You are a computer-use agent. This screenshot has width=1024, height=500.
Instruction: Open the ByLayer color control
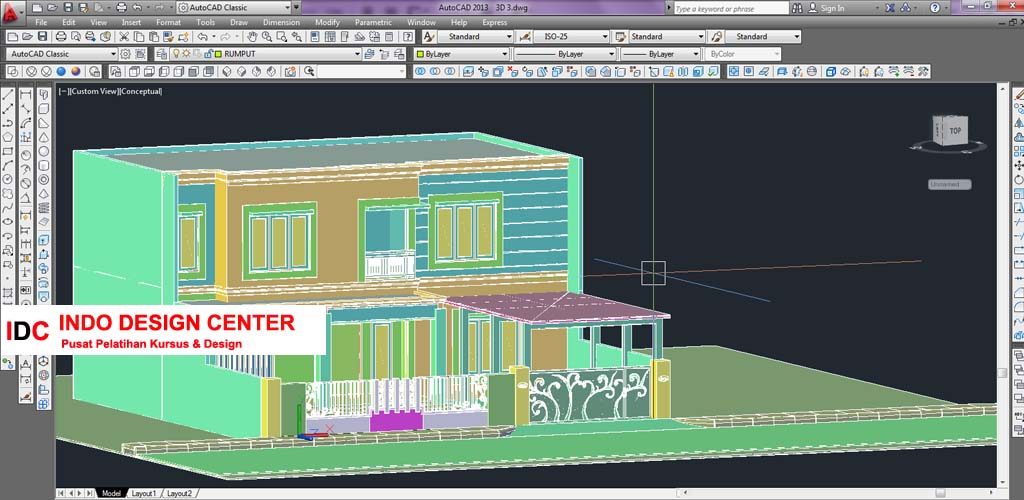click(x=462, y=54)
